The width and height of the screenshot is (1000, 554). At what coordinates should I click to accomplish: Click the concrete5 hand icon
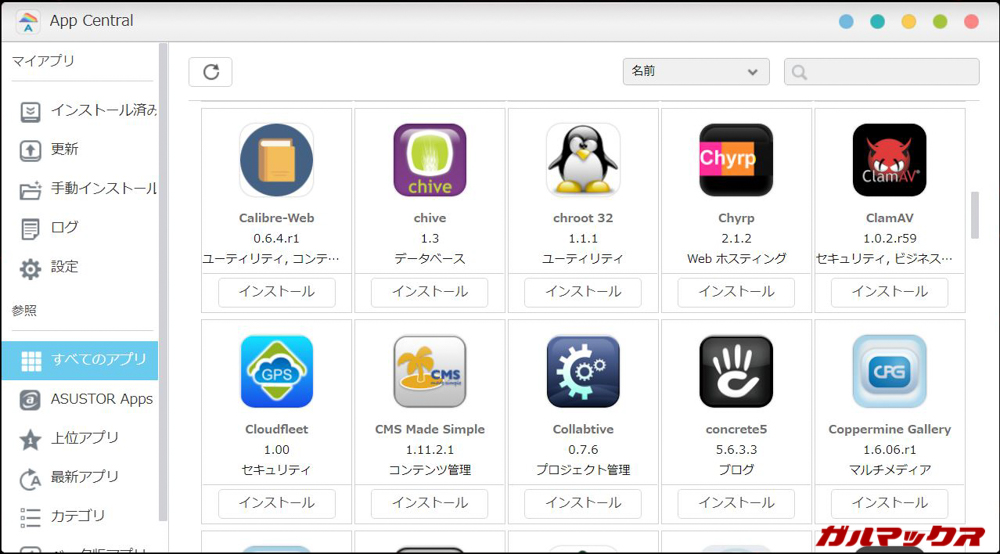(736, 371)
